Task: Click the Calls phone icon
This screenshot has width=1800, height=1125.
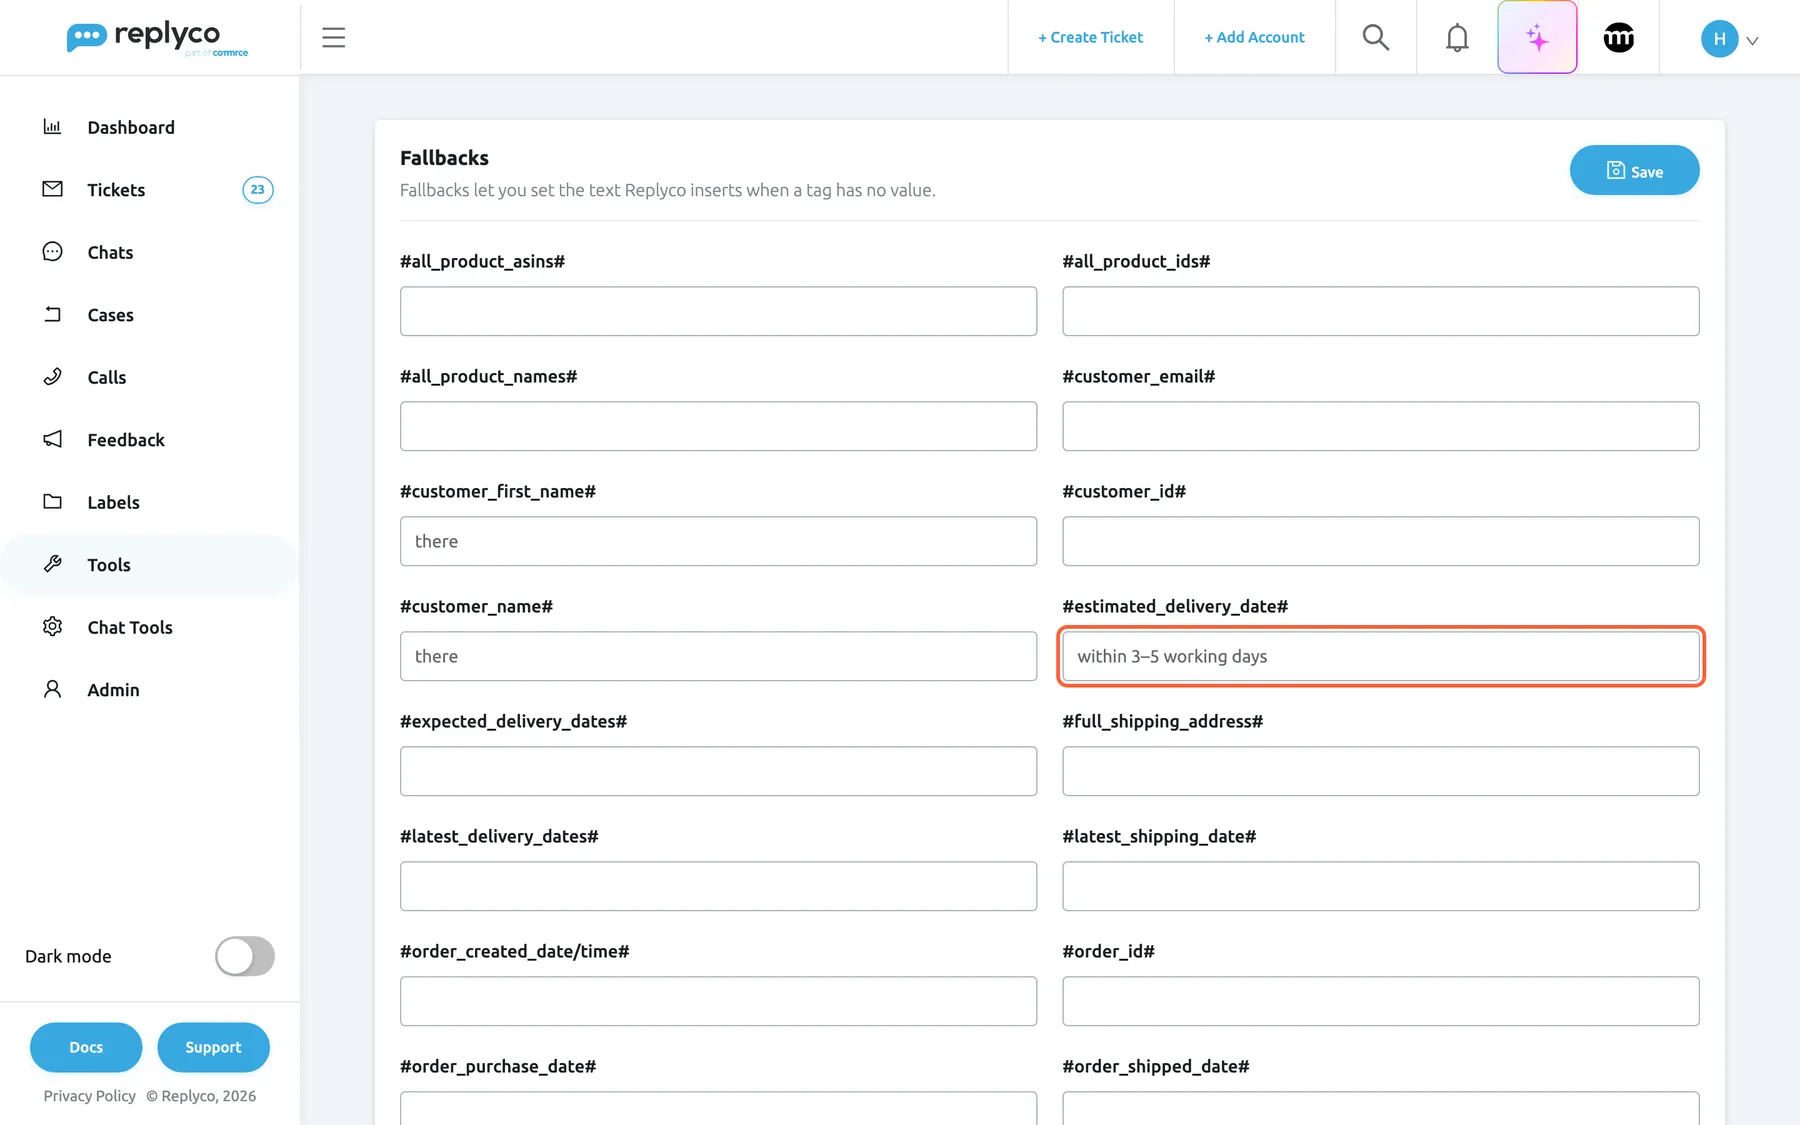Action: (52, 377)
